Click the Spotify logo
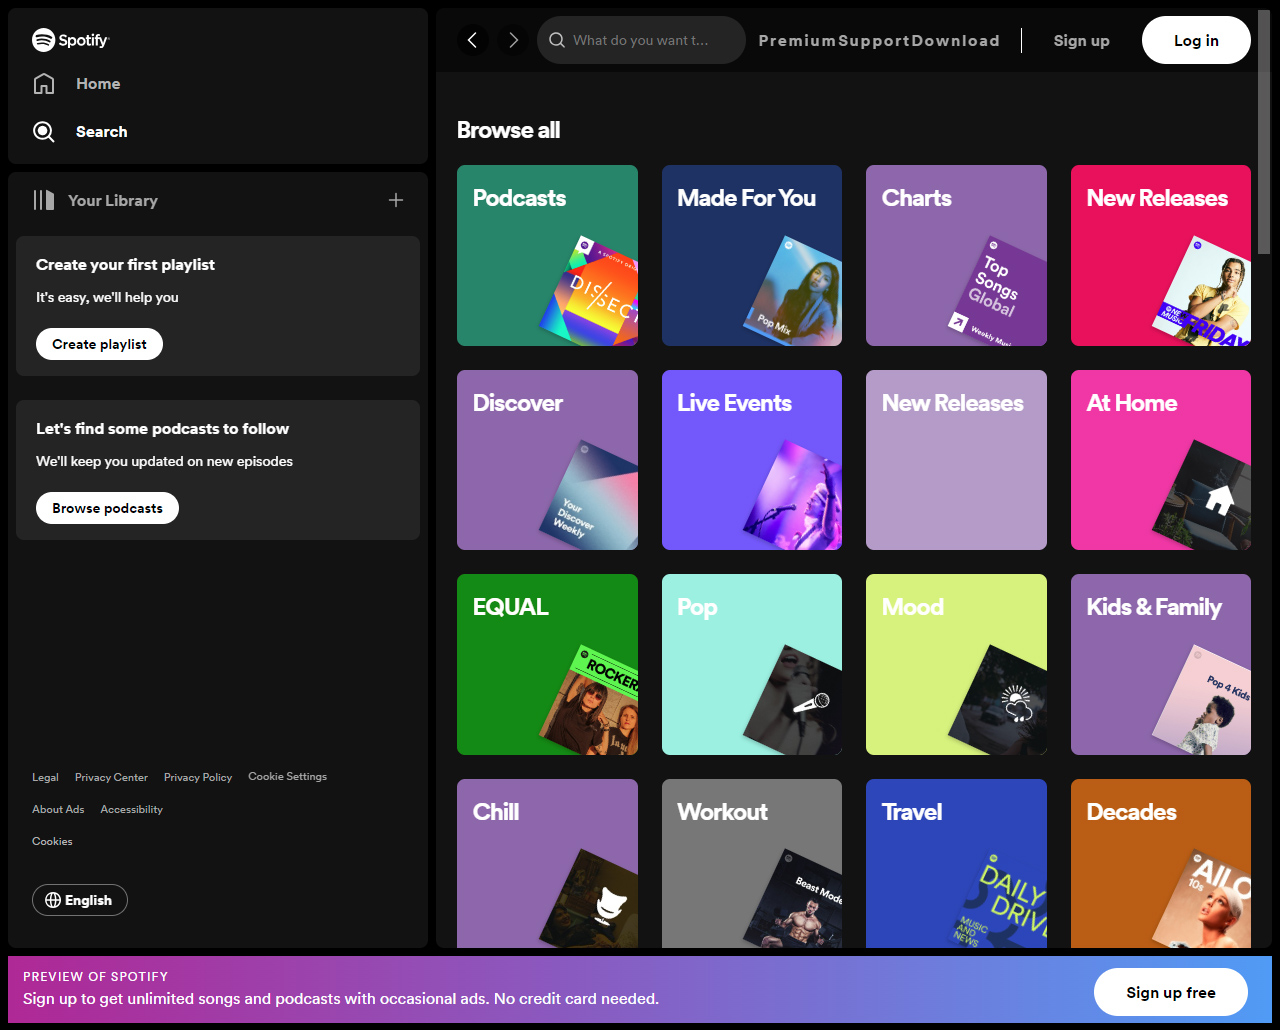 pyautogui.click(x=70, y=40)
